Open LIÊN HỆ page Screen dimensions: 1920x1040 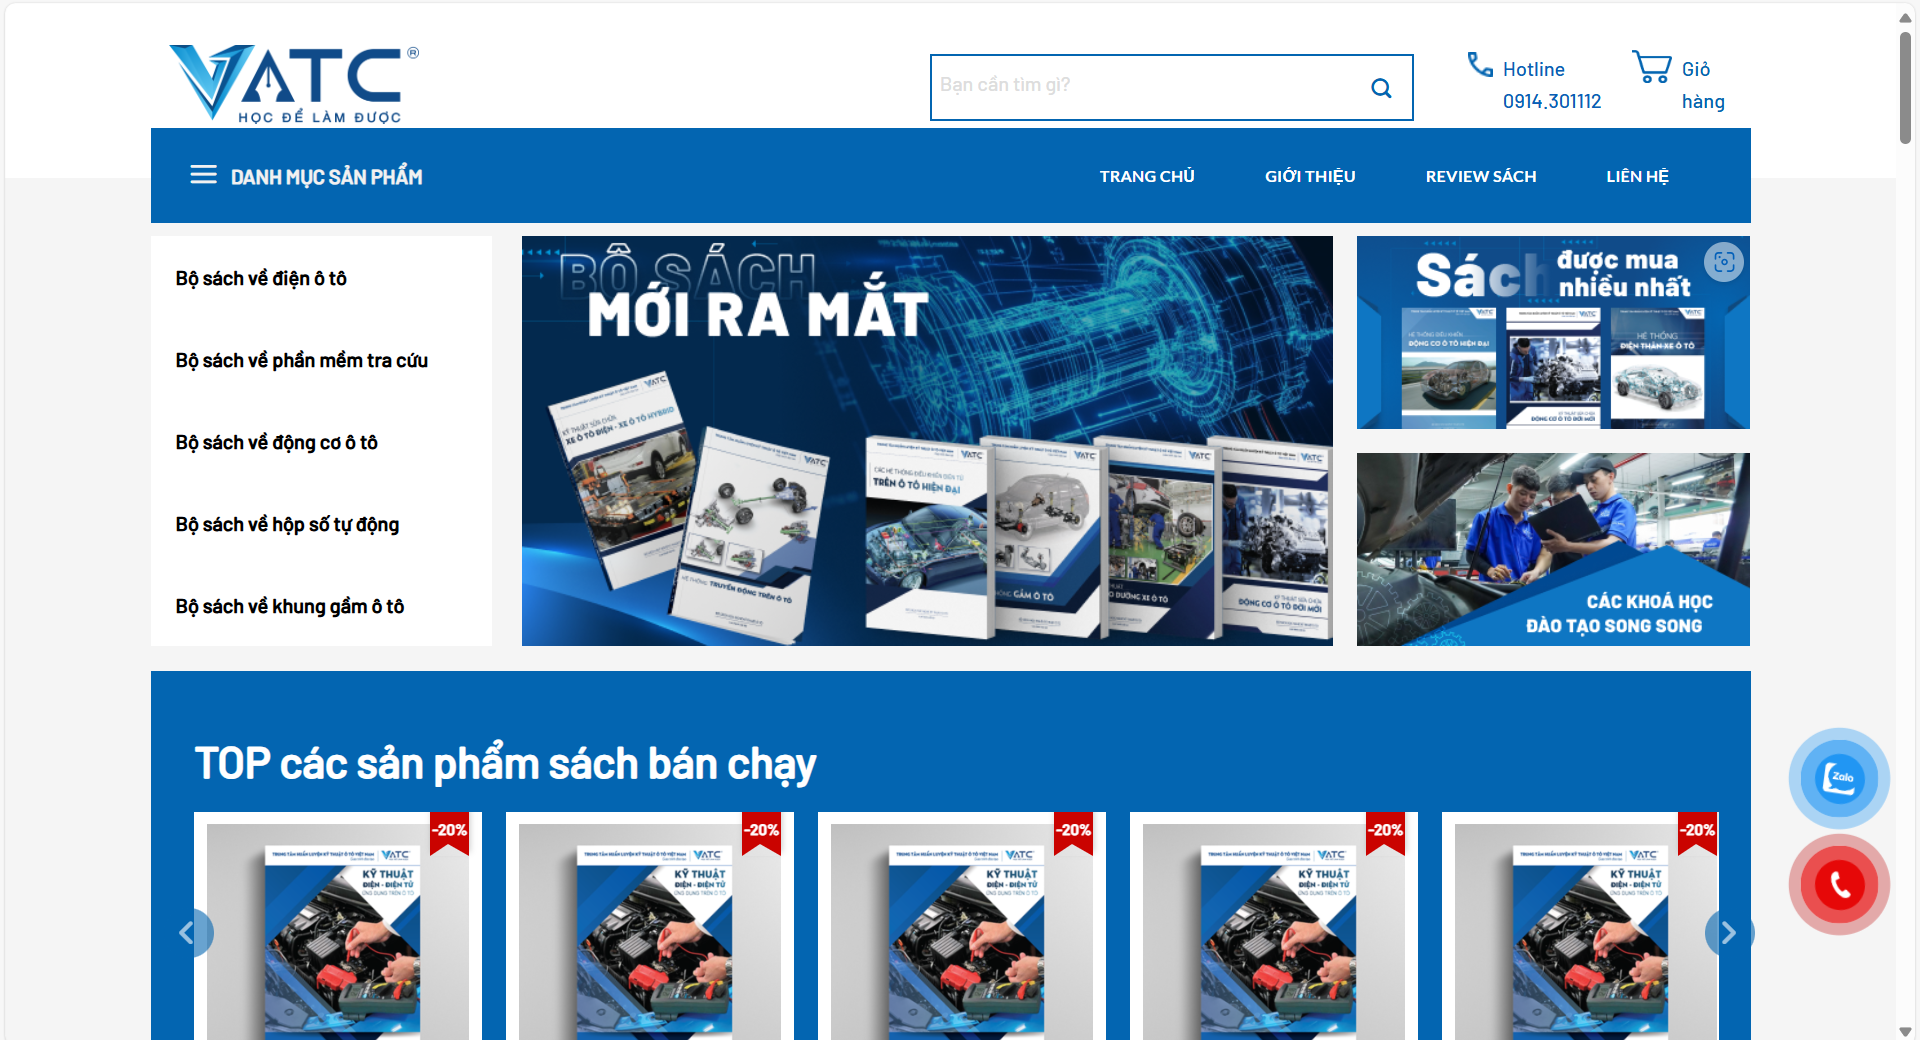[1637, 176]
